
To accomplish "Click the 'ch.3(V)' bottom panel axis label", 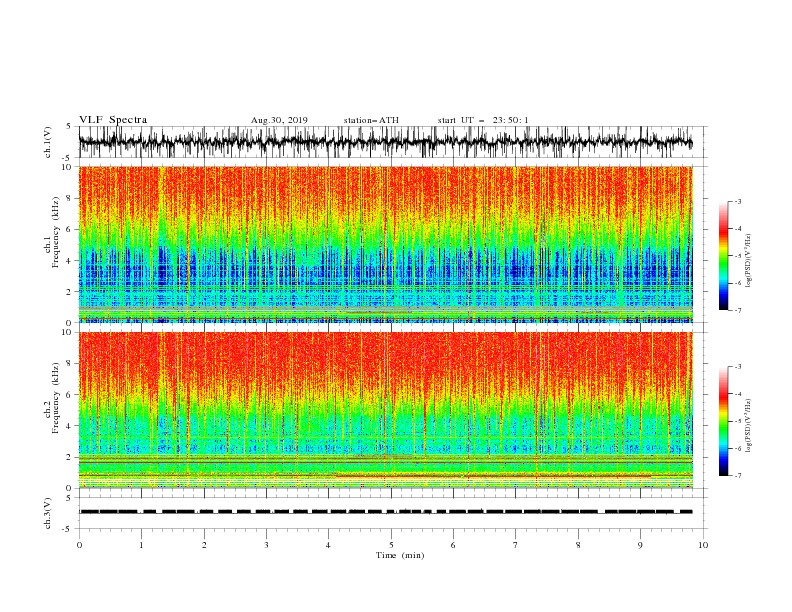I will (48, 513).
